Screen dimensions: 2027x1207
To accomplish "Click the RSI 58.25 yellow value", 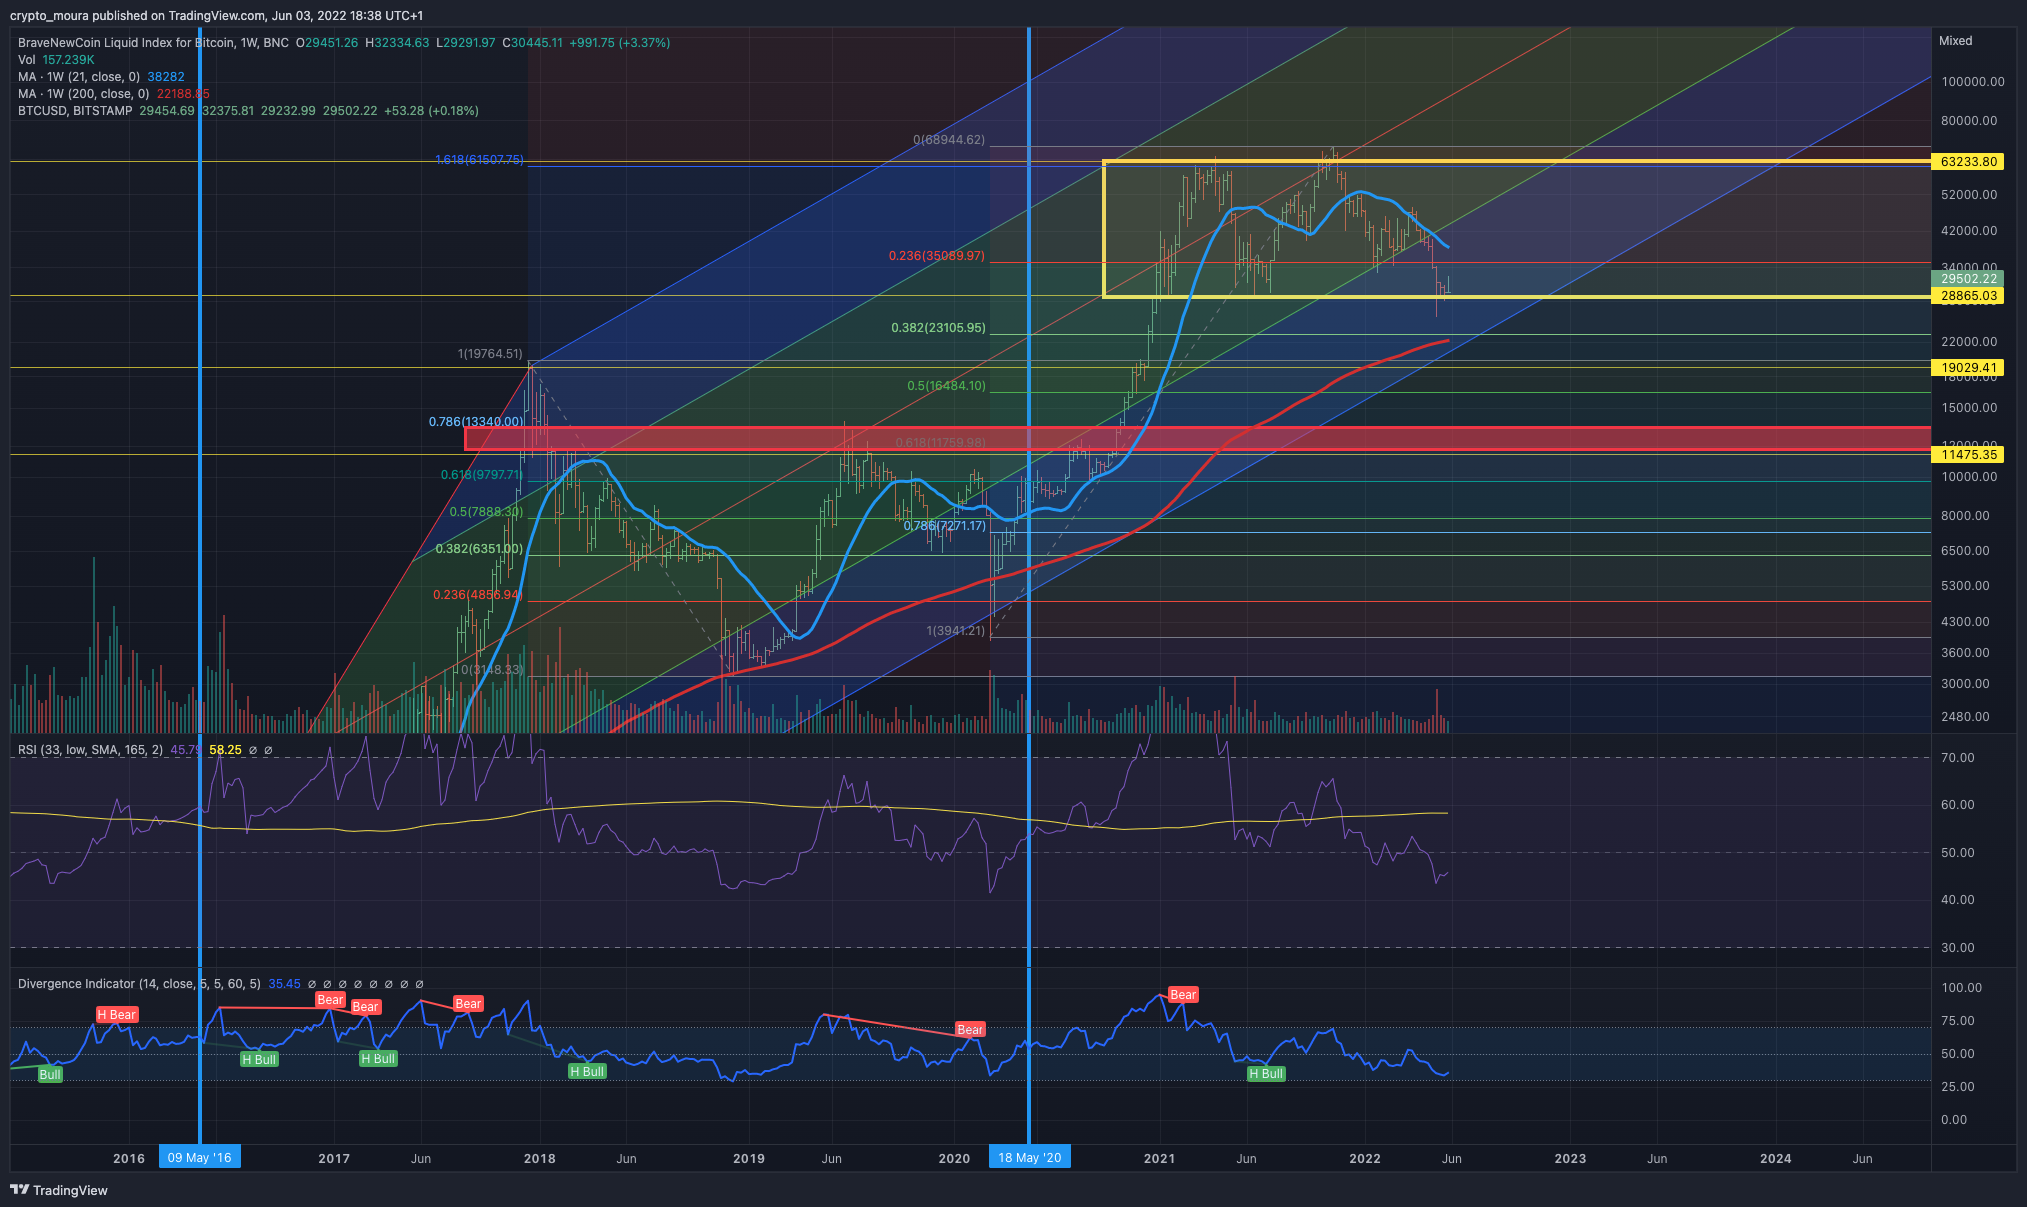I will click(x=226, y=750).
